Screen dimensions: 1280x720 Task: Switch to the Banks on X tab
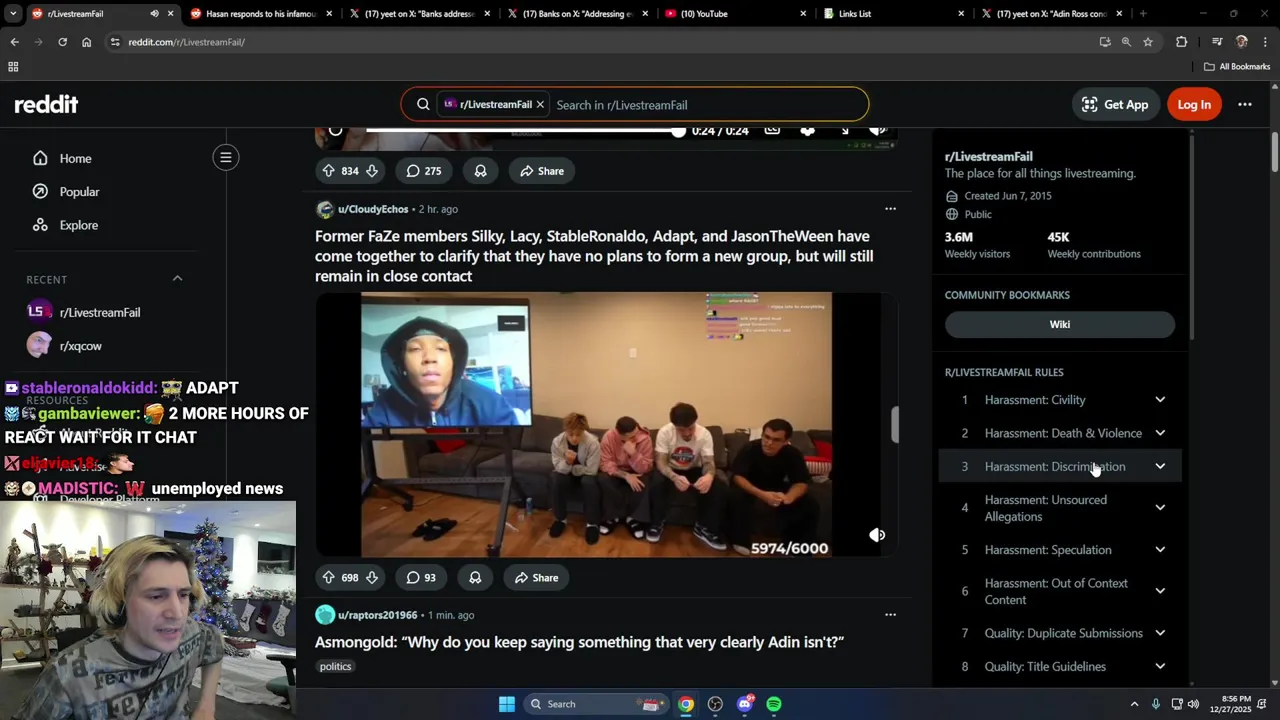(x=578, y=14)
